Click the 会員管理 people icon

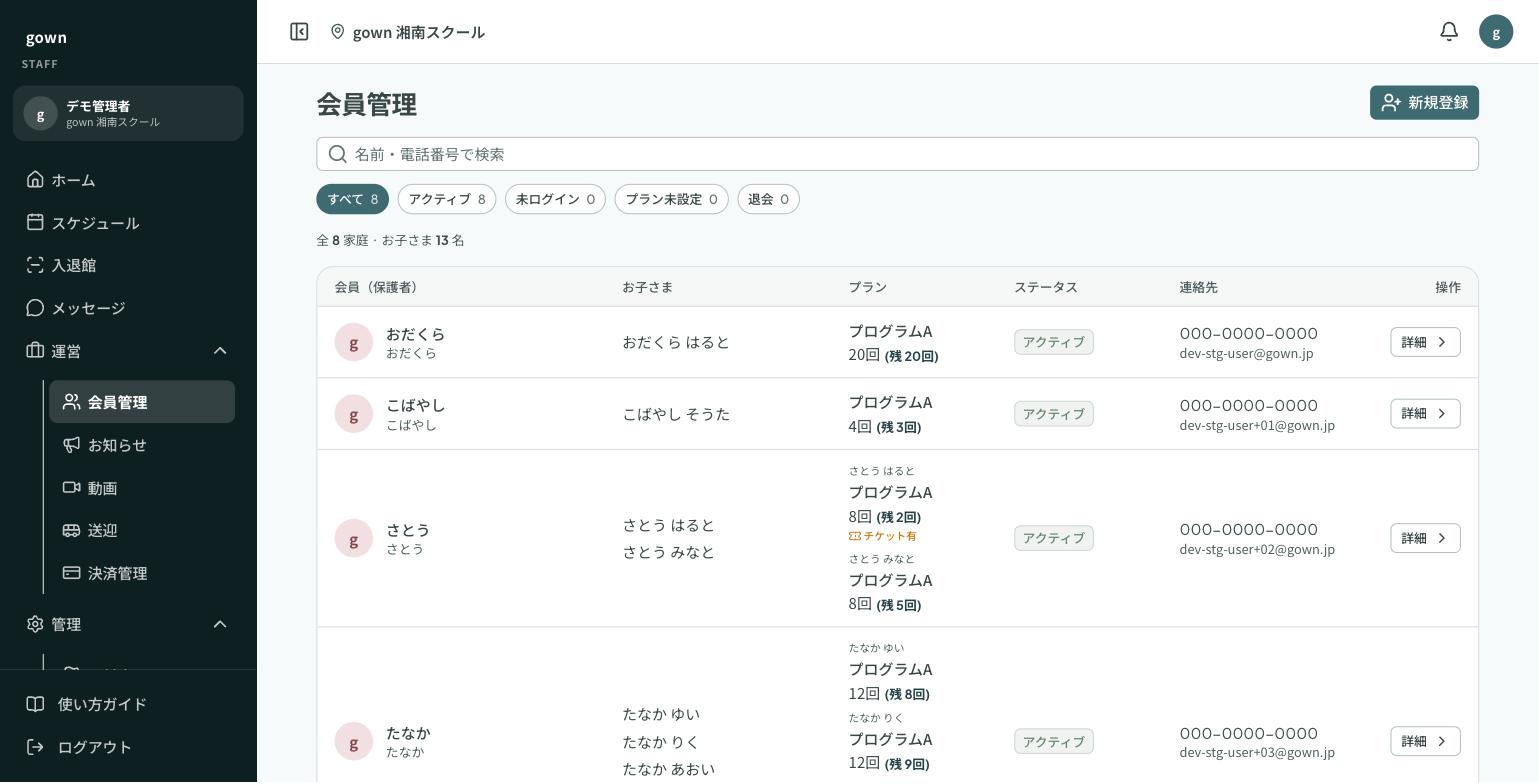[71, 402]
